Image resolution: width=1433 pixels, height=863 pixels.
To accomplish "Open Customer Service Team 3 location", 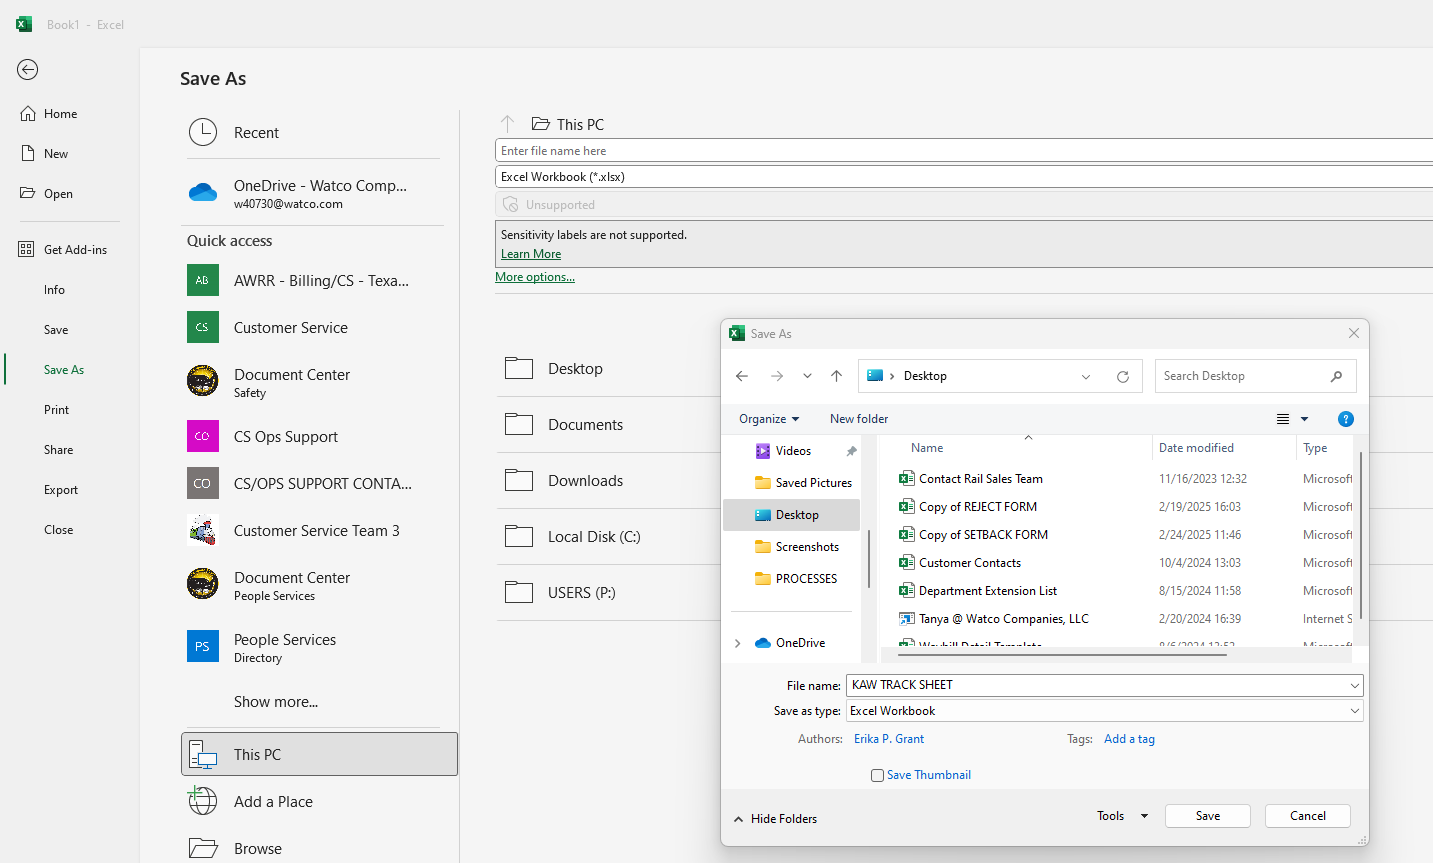I will click(x=318, y=530).
